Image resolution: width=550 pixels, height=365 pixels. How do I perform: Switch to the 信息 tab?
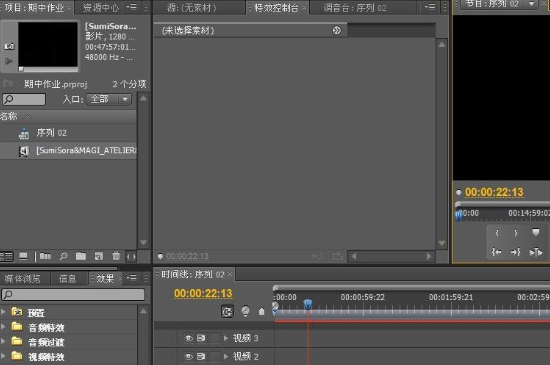point(67,279)
